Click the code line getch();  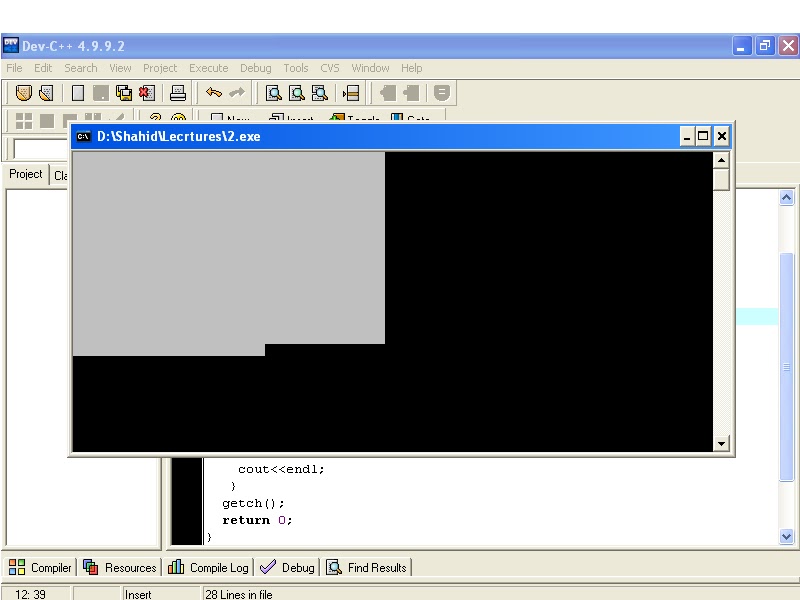click(x=253, y=504)
